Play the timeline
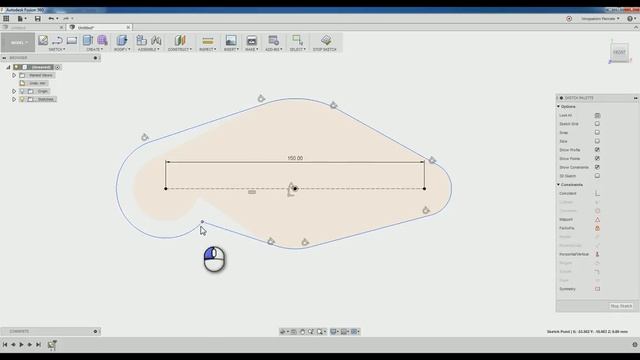 click(x=21, y=345)
